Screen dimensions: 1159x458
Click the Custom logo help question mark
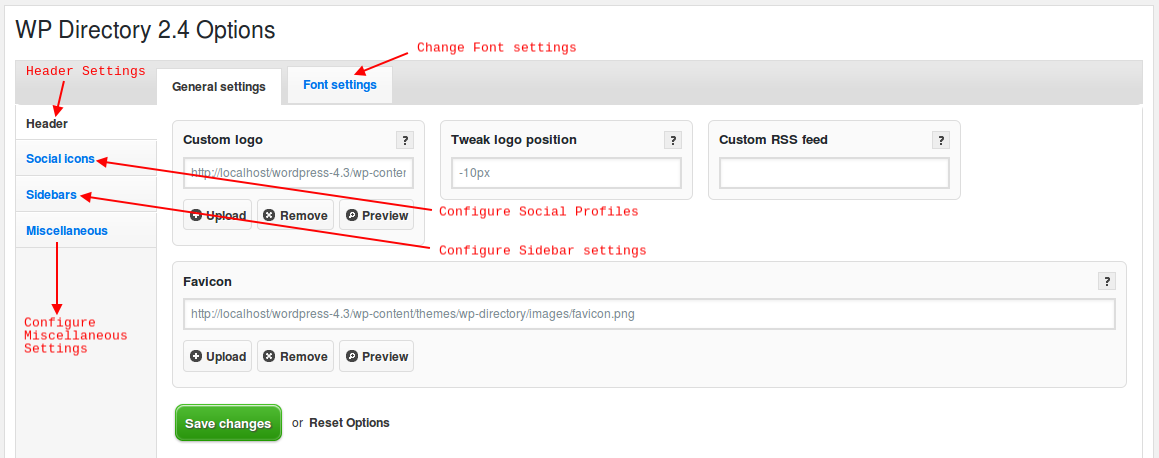[405, 140]
